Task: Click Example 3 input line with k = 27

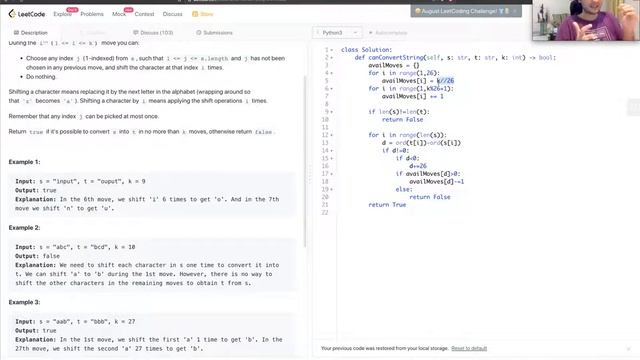Action: (75, 322)
